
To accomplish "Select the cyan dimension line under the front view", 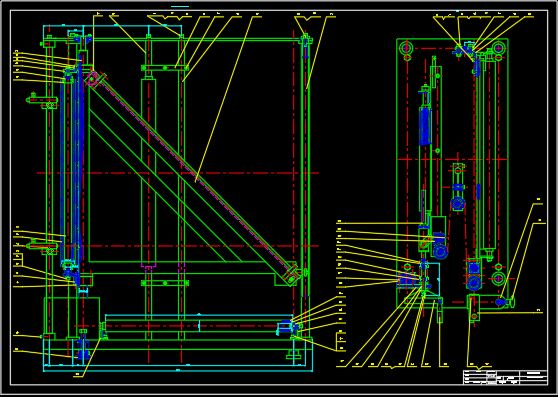I will pyautogui.click(x=178, y=371).
